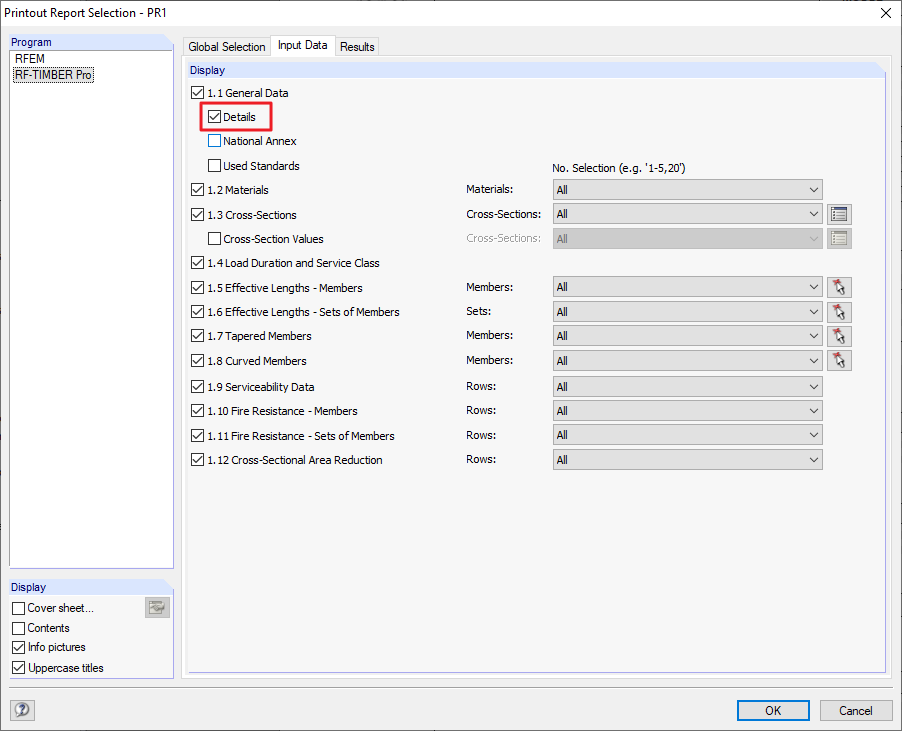Open the Cover sheet edit icon
Screen dimensions: 902x731
point(157,607)
